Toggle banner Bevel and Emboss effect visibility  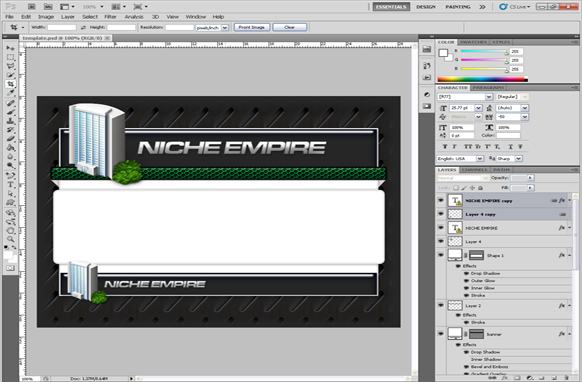(x=466, y=367)
